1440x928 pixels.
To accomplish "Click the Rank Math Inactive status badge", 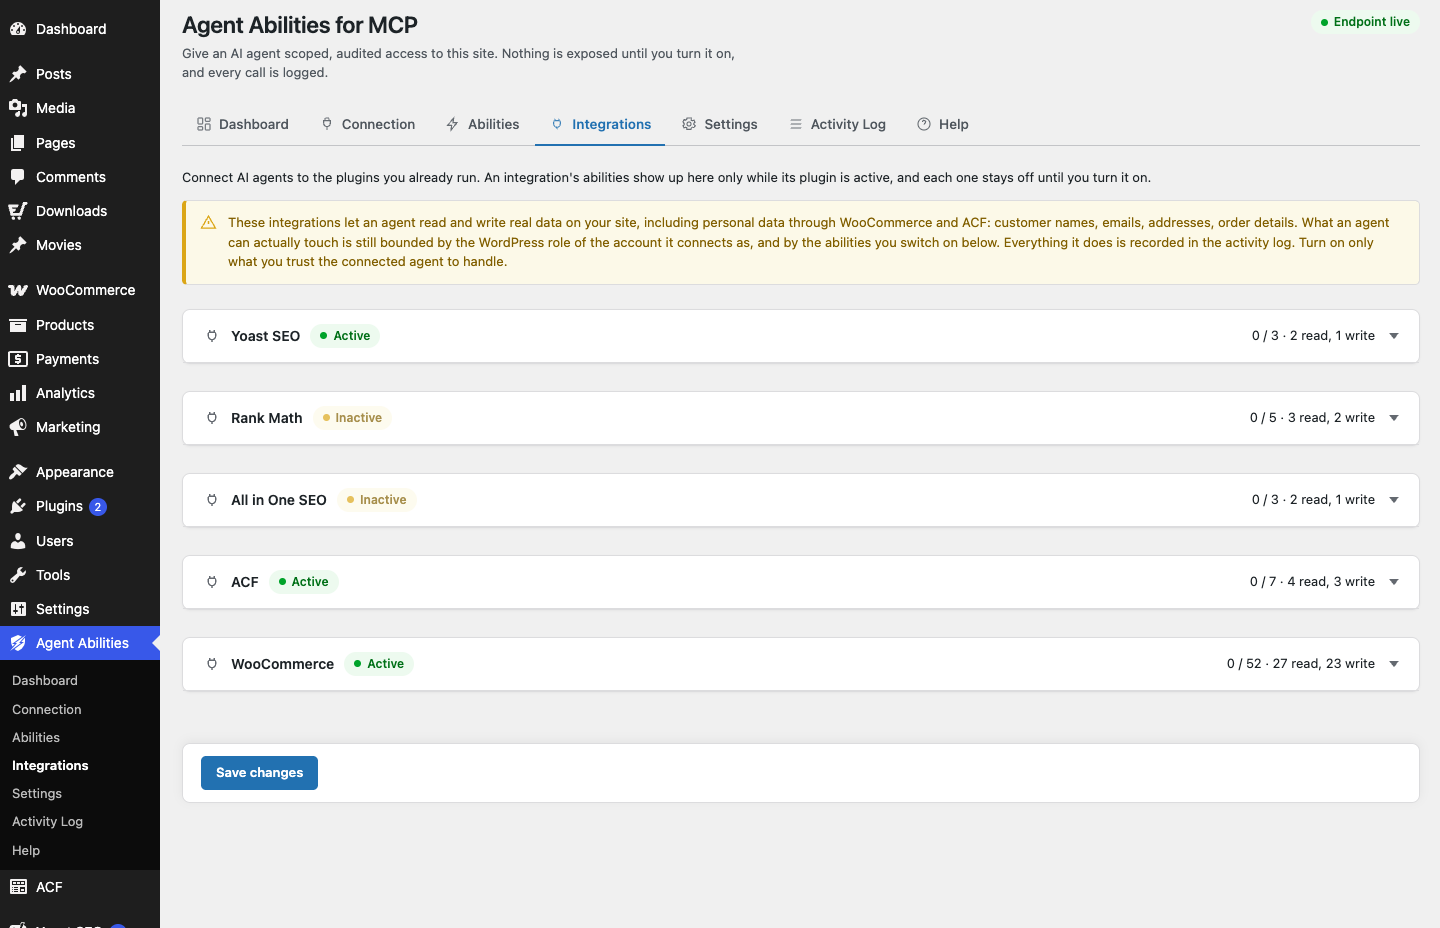I will click(352, 418).
